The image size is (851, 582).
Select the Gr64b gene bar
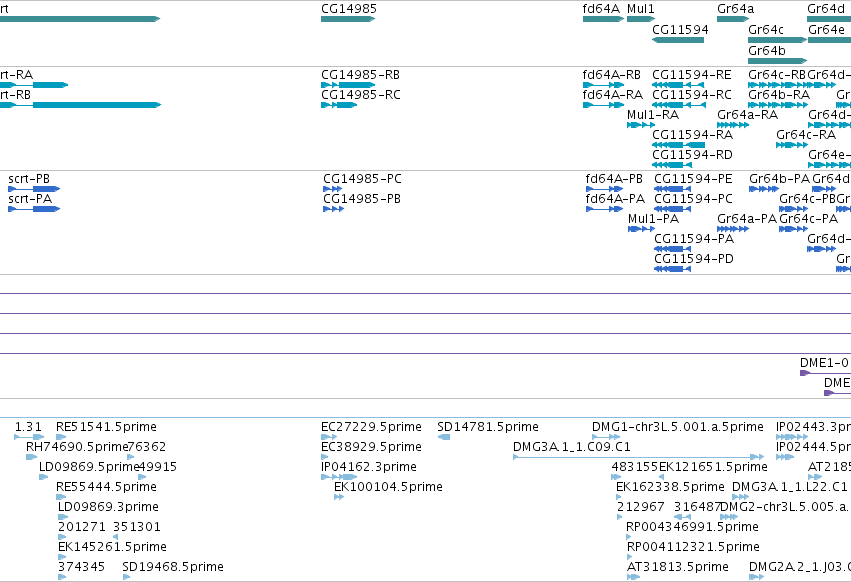(x=777, y=60)
